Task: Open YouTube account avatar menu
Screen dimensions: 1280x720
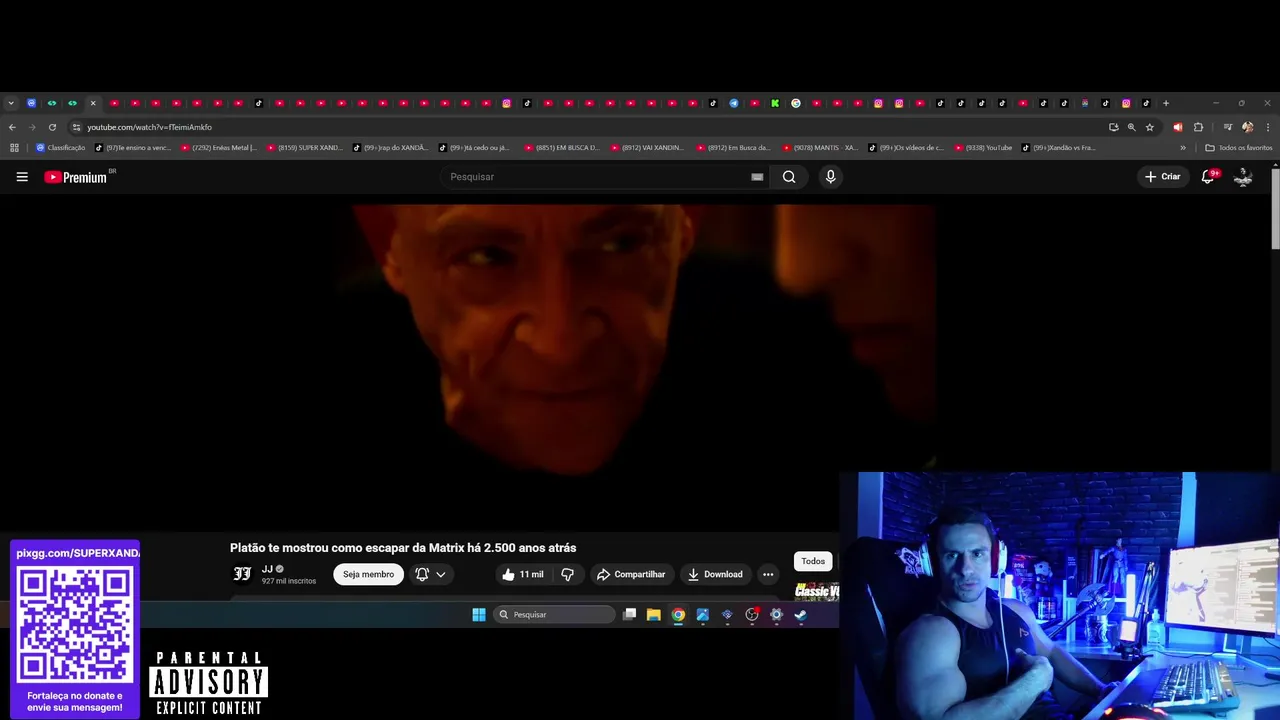Action: [x=1243, y=177]
